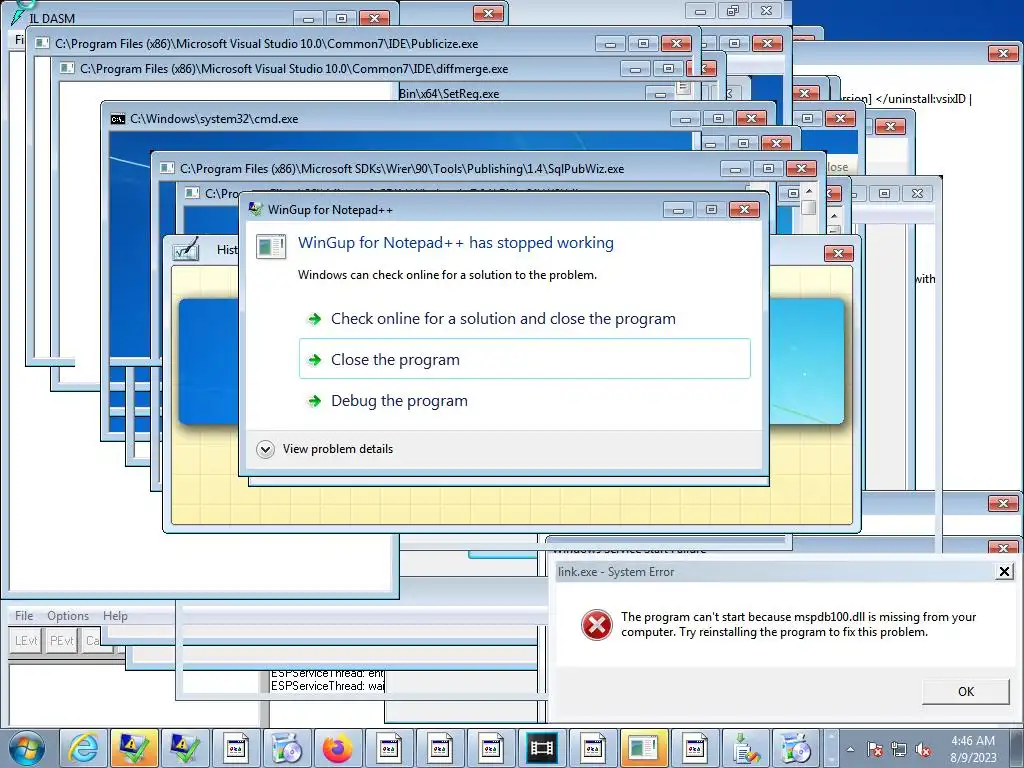Click green arrow beside Check online option
Screen dimensions: 1024x768
pos(315,319)
